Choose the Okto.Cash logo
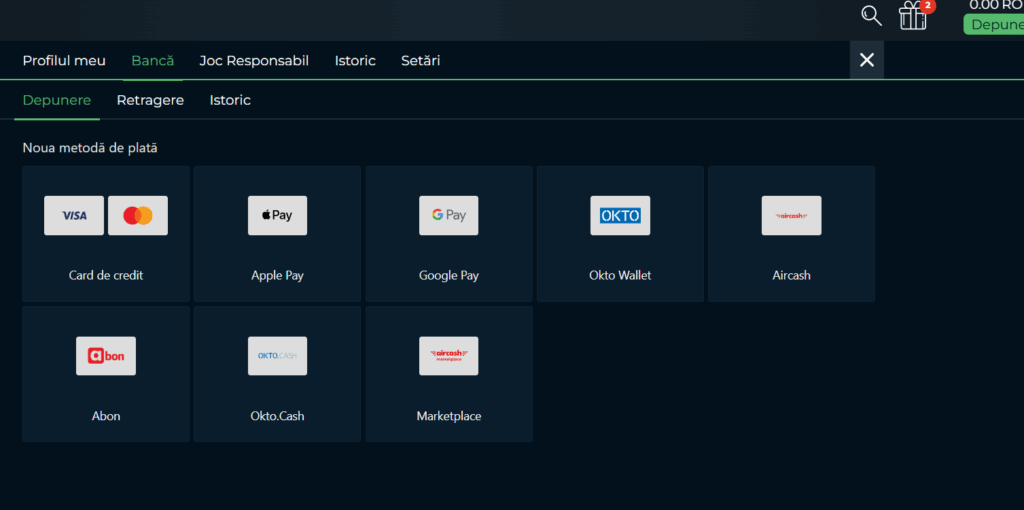This screenshot has width=1024, height=510. [x=277, y=356]
